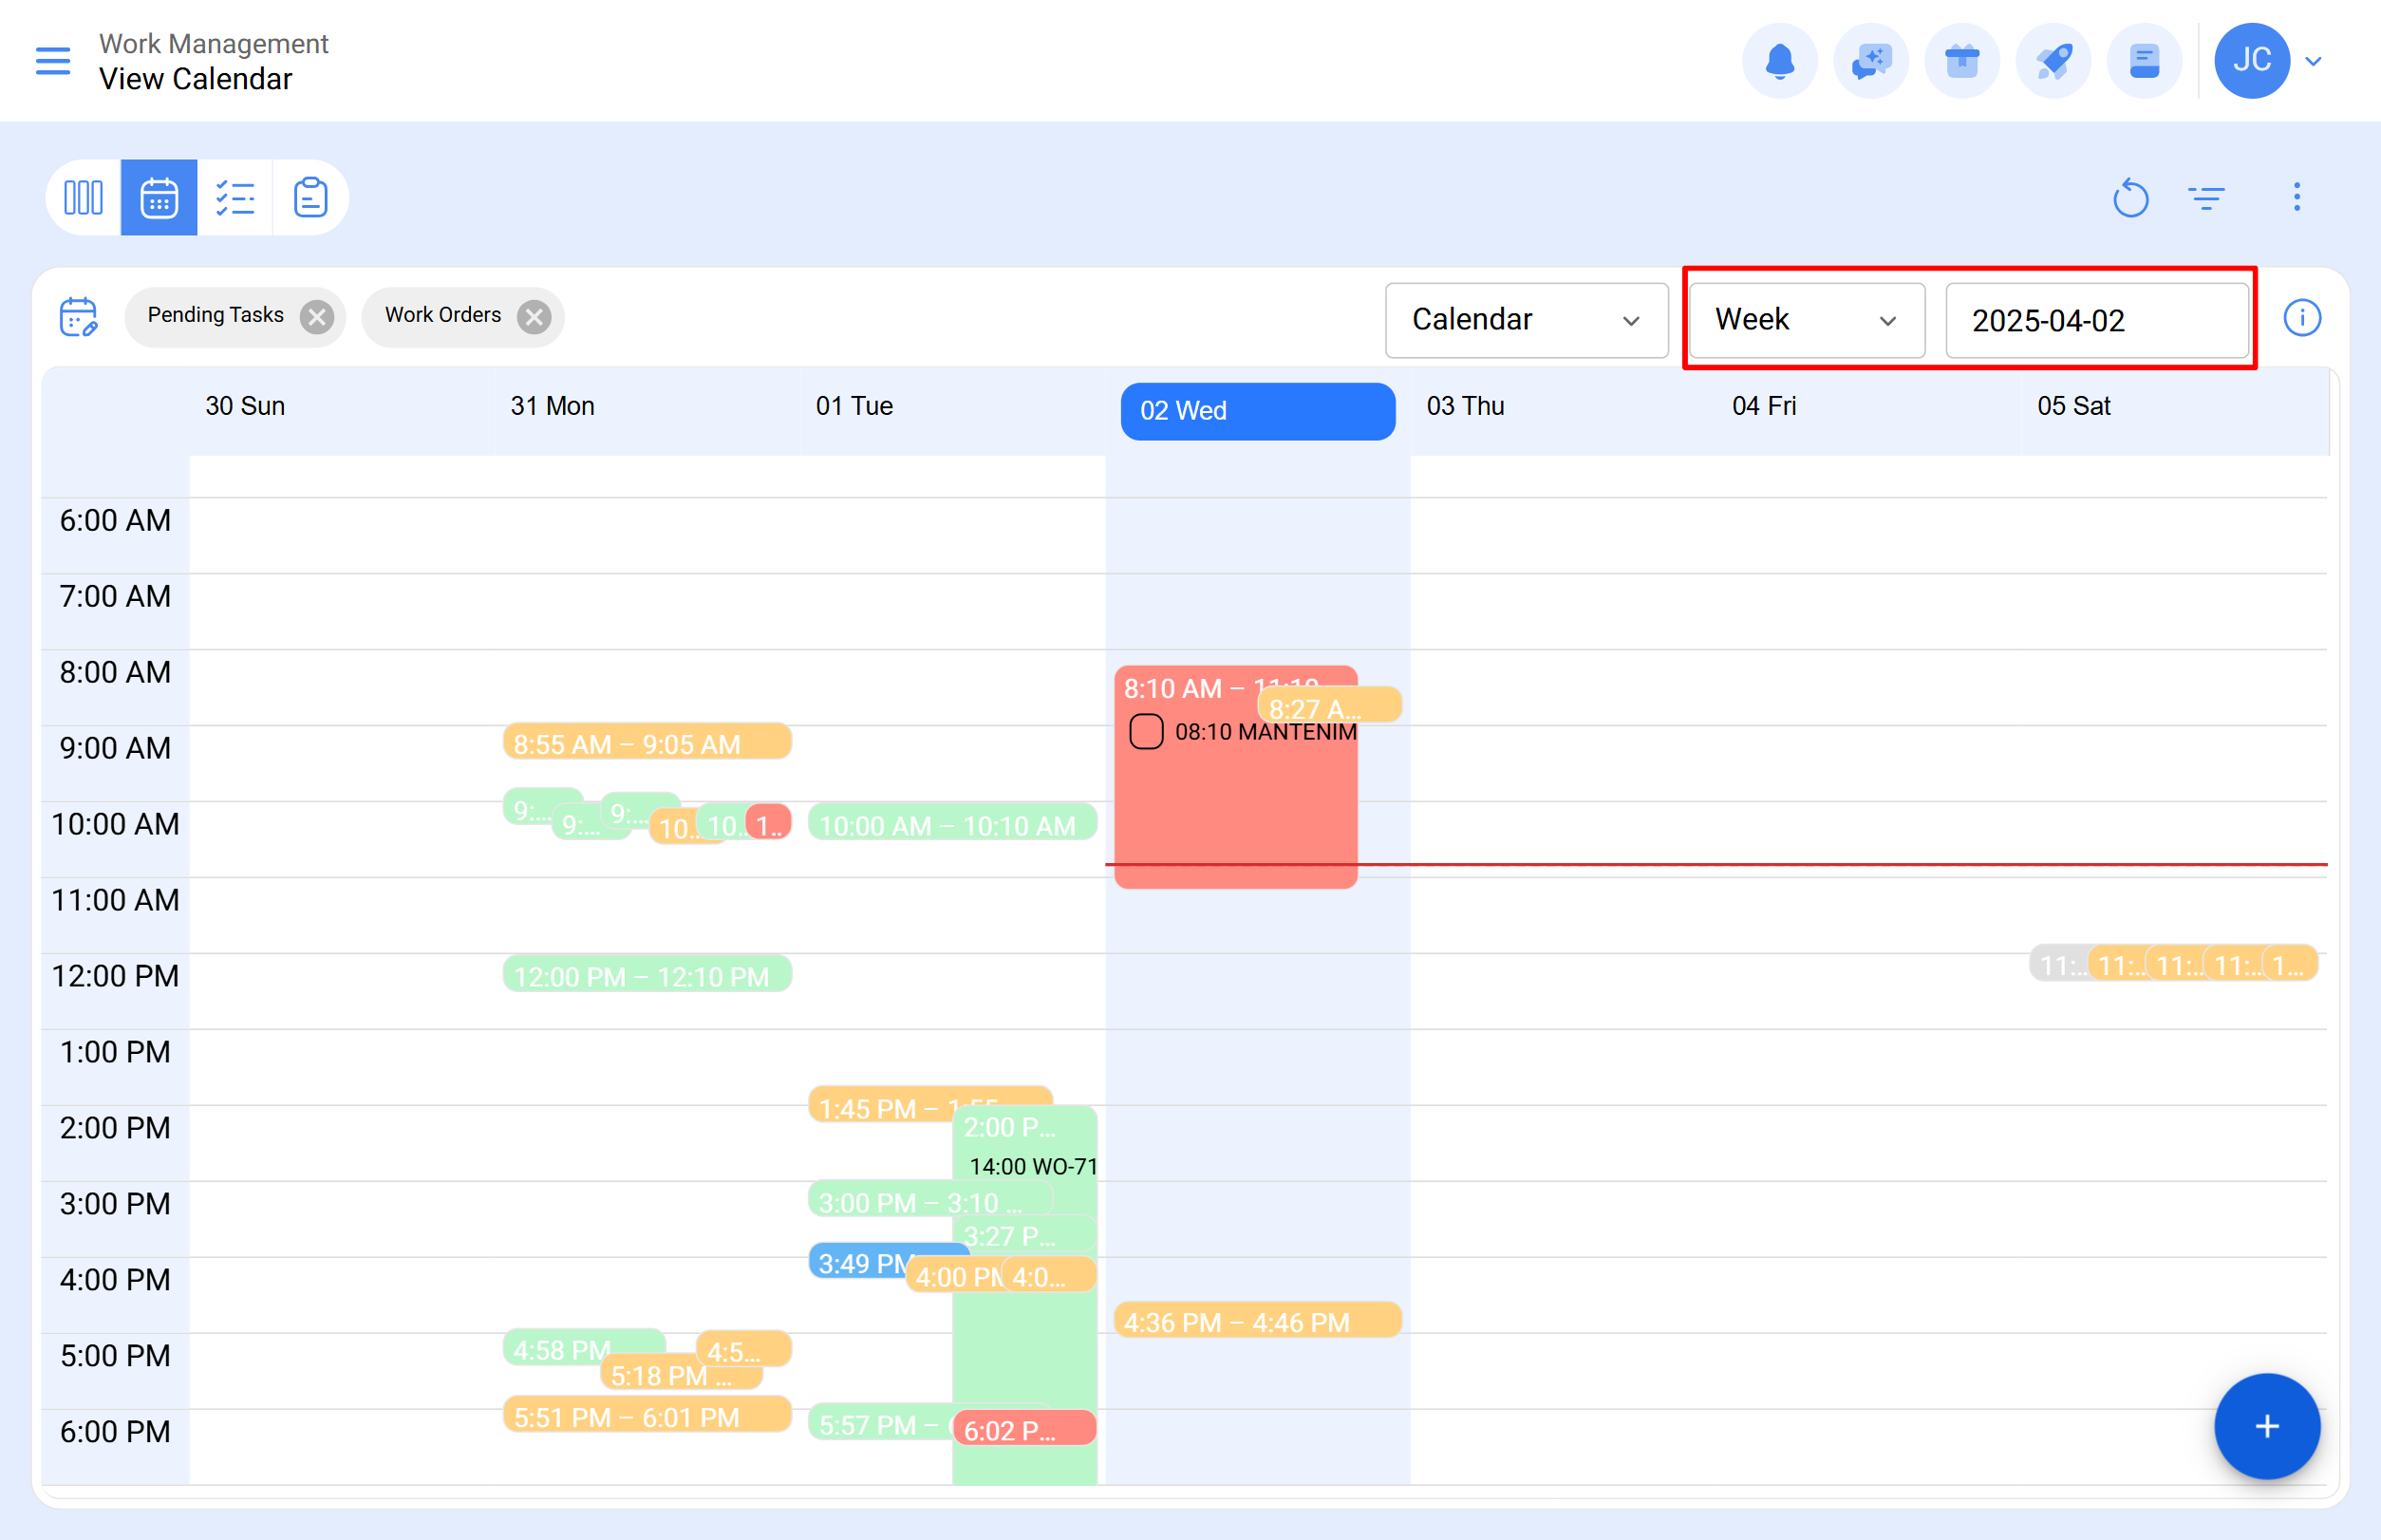2381x1540 pixels.
Task: Open notifications bell
Action: [x=1779, y=61]
